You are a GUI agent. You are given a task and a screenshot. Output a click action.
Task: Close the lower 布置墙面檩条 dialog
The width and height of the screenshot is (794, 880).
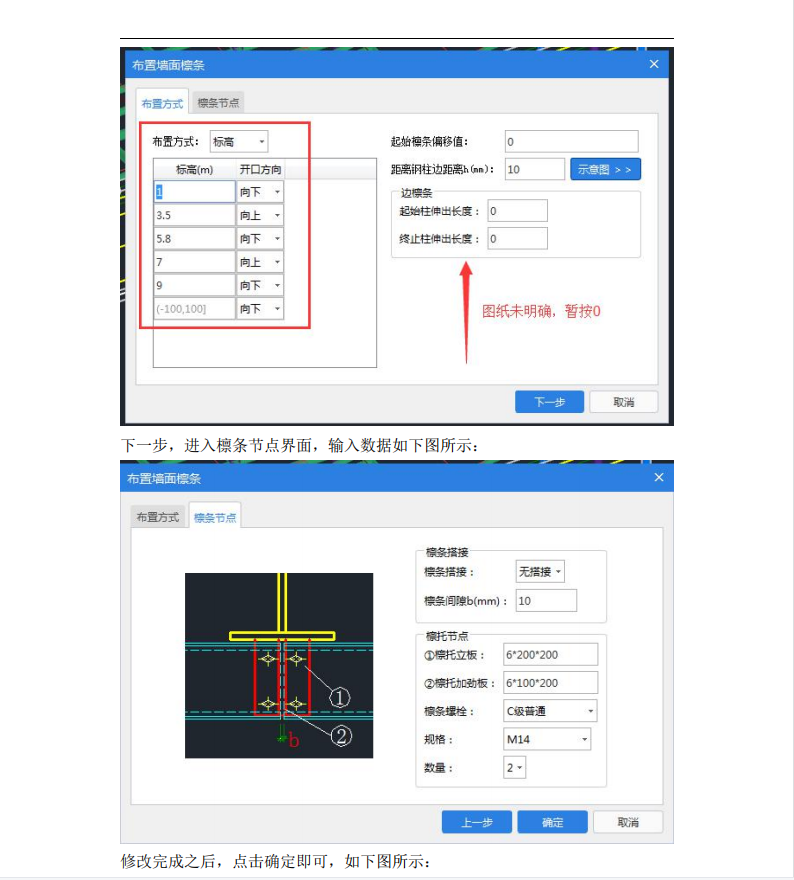click(659, 477)
